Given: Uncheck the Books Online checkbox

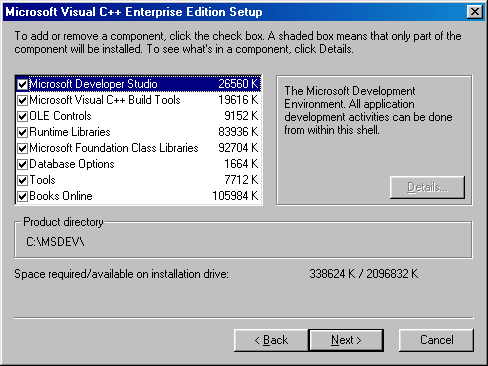Looking at the screenshot, I should 22,196.
